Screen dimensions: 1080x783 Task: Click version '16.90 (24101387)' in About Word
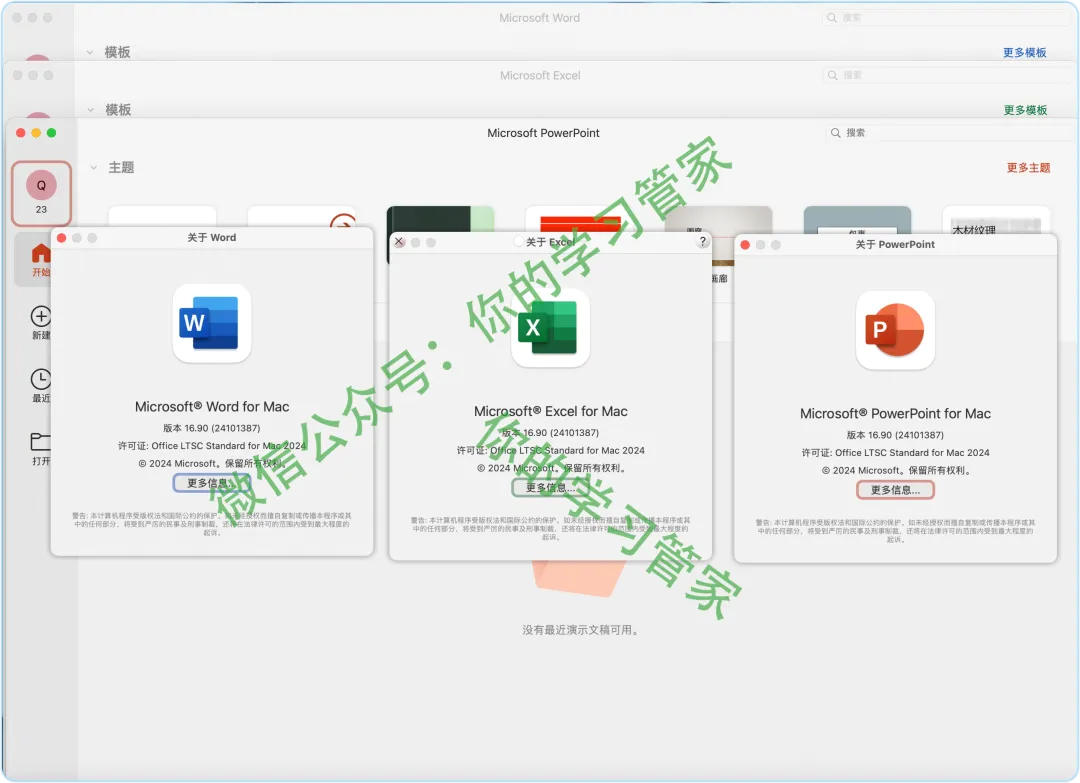222,428
